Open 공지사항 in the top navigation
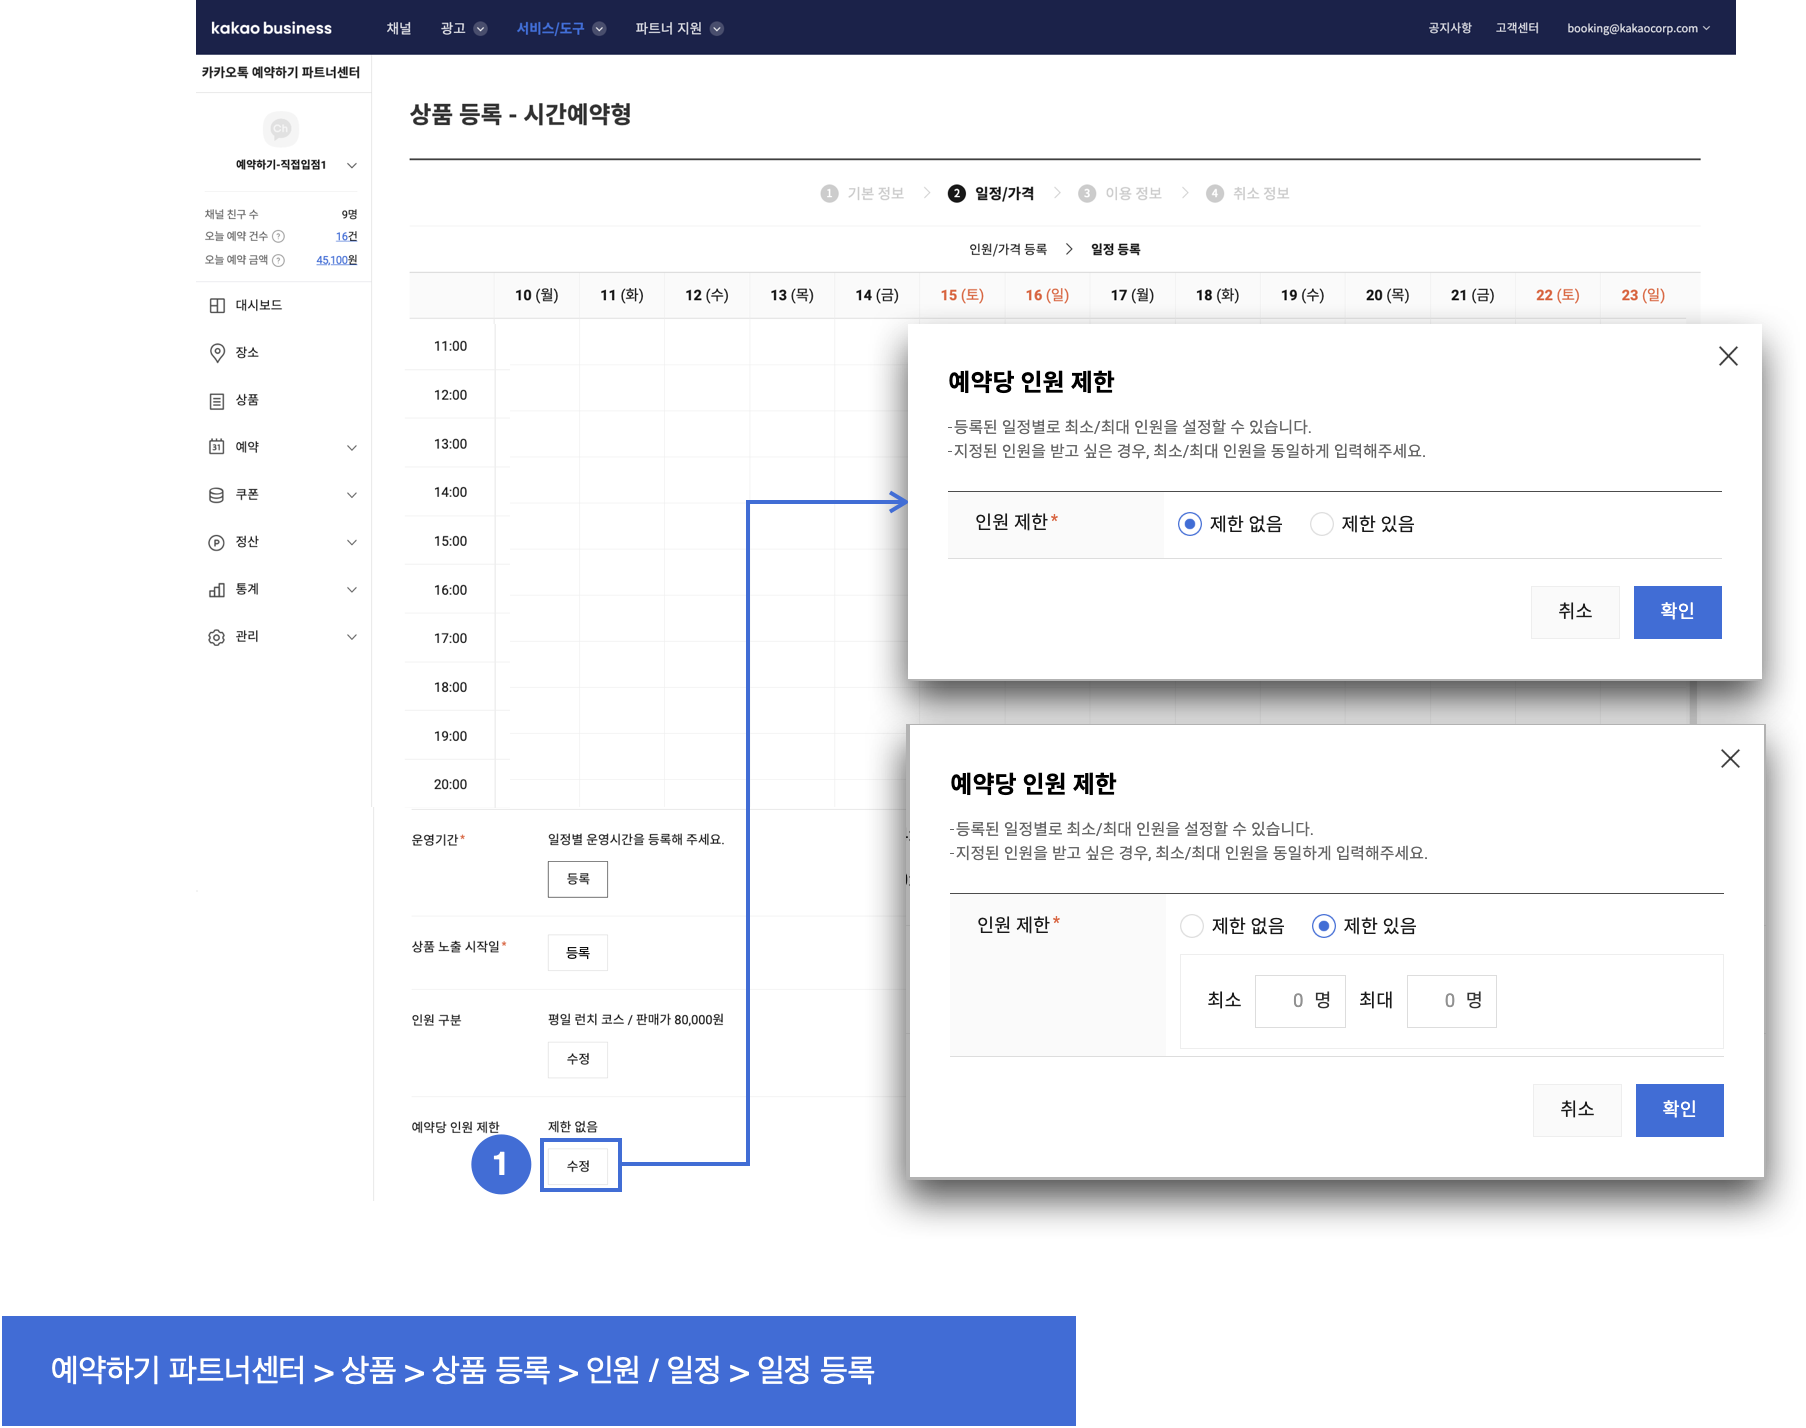The height and width of the screenshot is (1428, 1806). (x=1449, y=28)
